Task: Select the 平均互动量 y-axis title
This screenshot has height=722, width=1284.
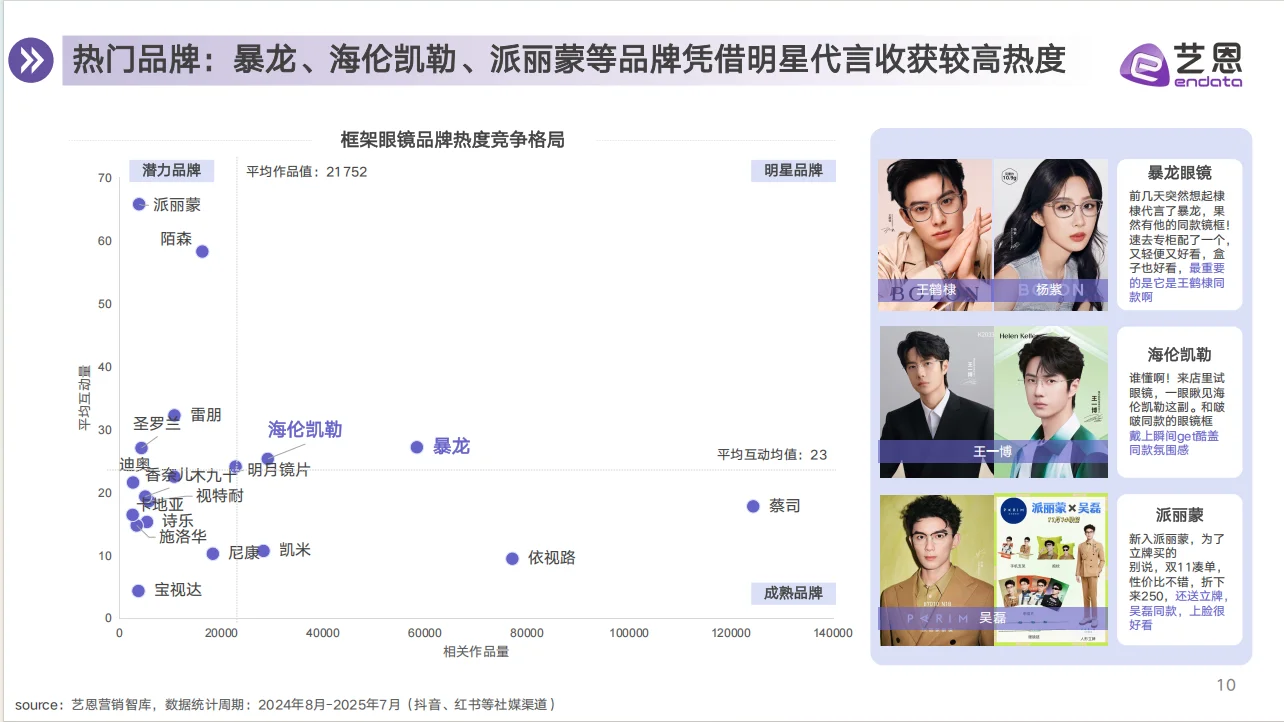Action: coord(85,397)
